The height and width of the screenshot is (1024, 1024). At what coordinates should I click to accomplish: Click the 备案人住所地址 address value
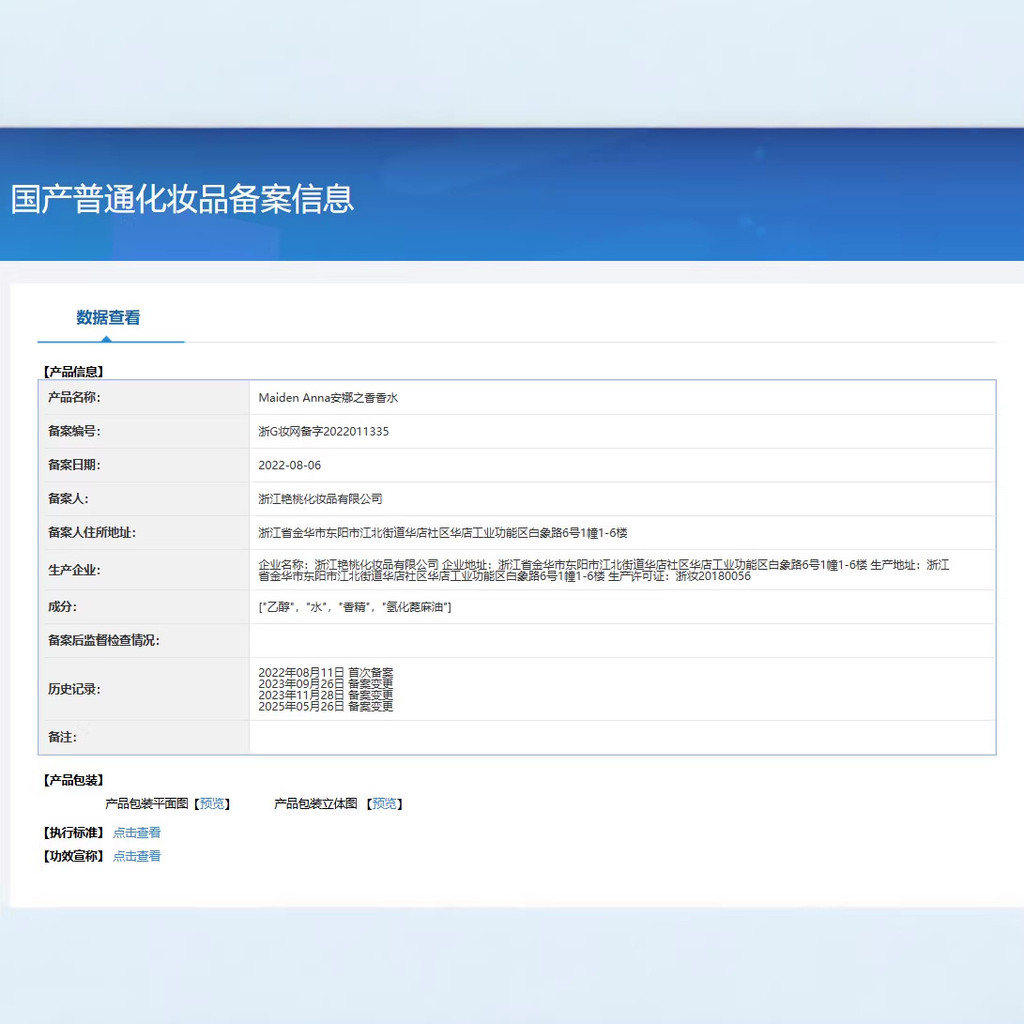point(442,533)
